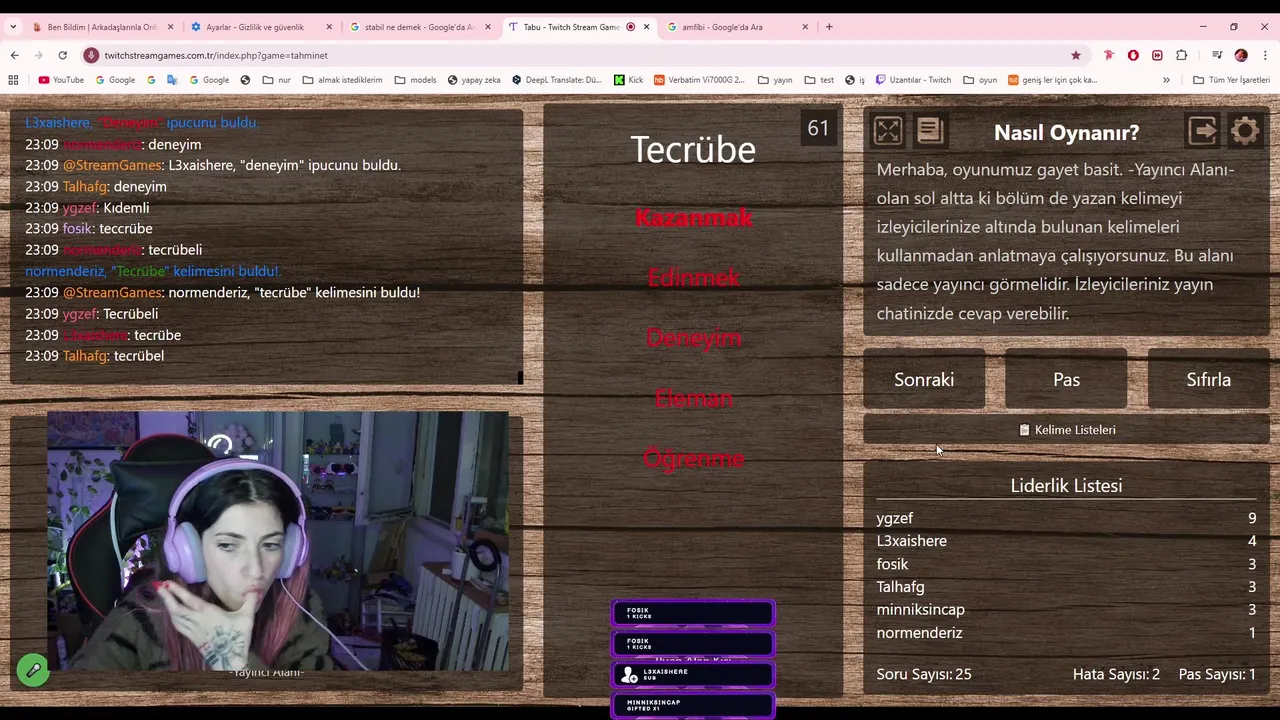Click the URL address bar
Image resolution: width=1280 pixels, height=720 pixels.
tap(580, 55)
